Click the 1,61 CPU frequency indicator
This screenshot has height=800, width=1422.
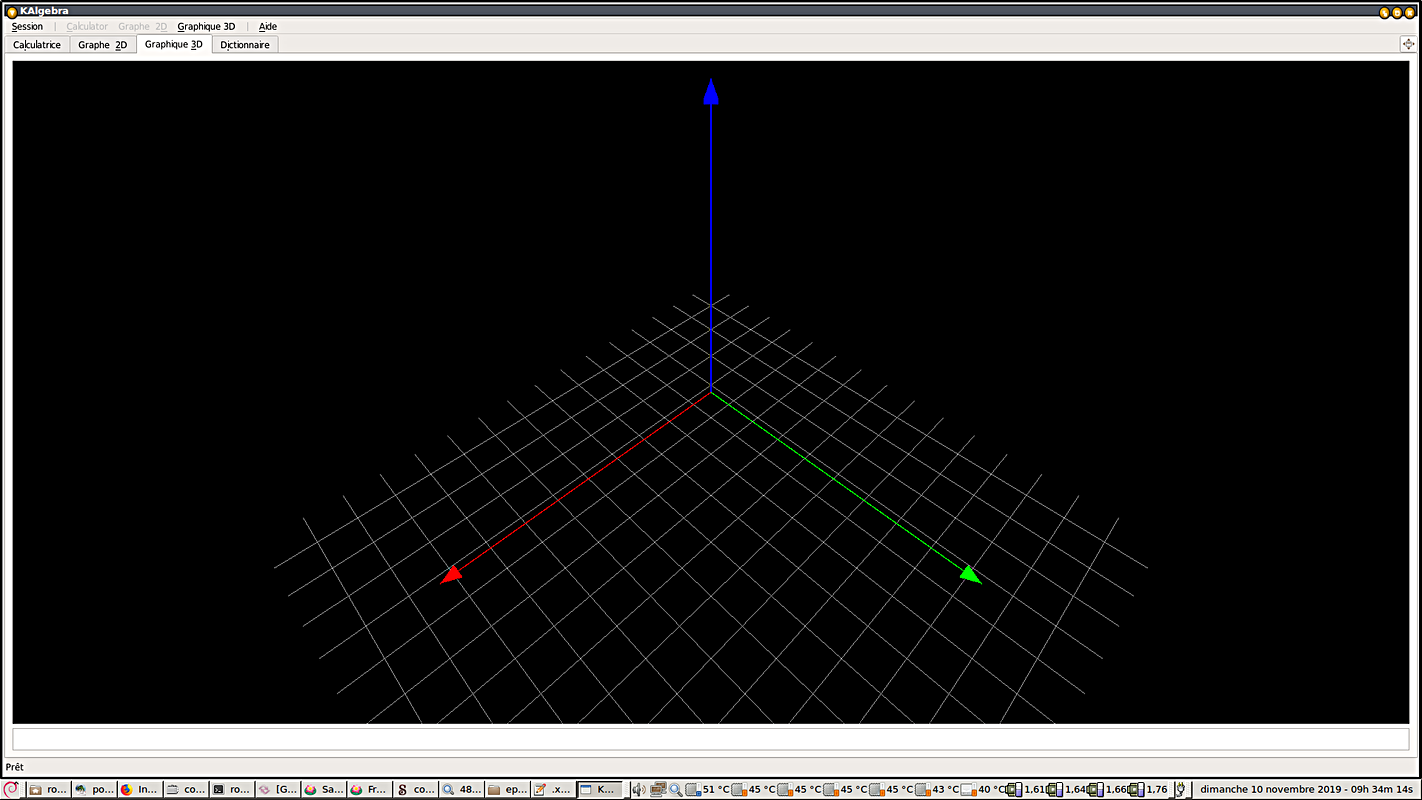[x=1026, y=789]
